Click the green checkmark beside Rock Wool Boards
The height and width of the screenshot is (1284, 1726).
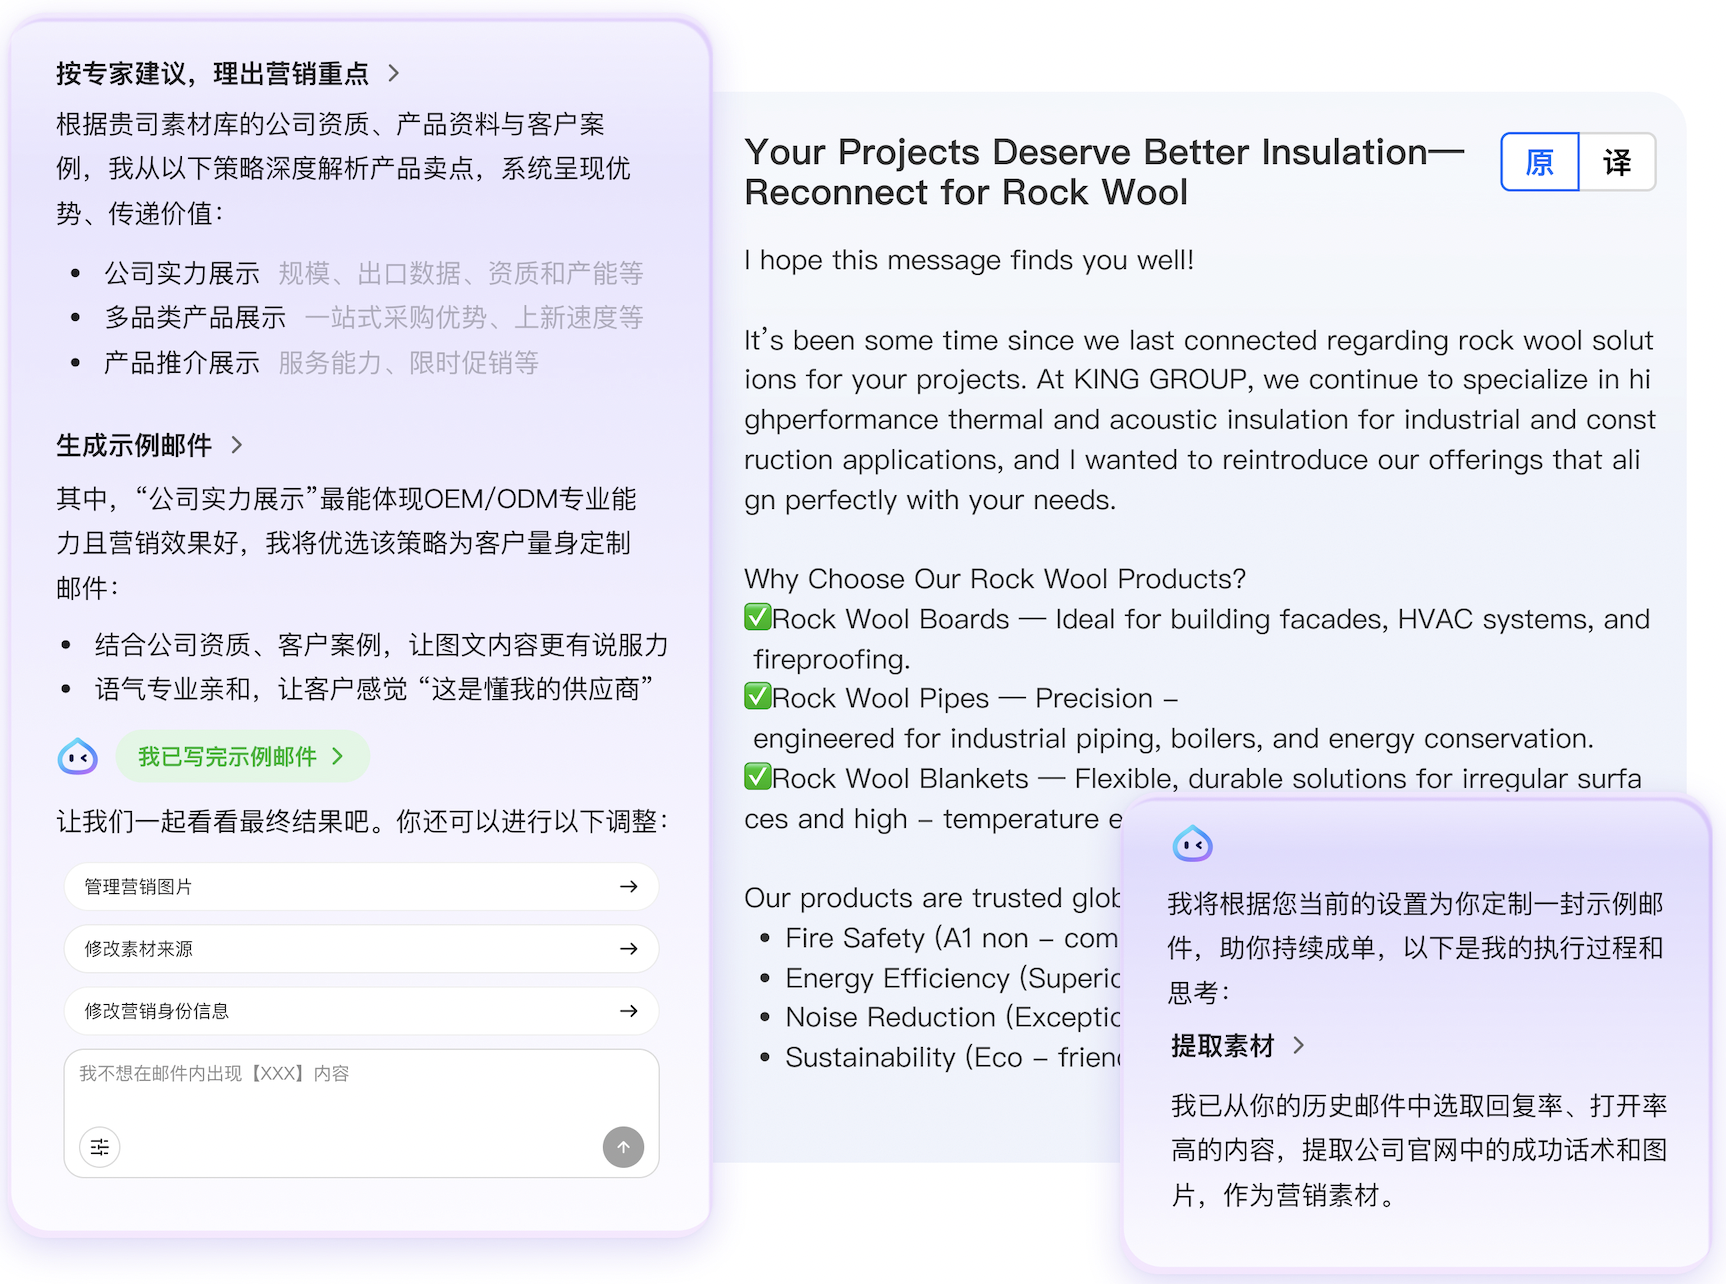(x=758, y=618)
